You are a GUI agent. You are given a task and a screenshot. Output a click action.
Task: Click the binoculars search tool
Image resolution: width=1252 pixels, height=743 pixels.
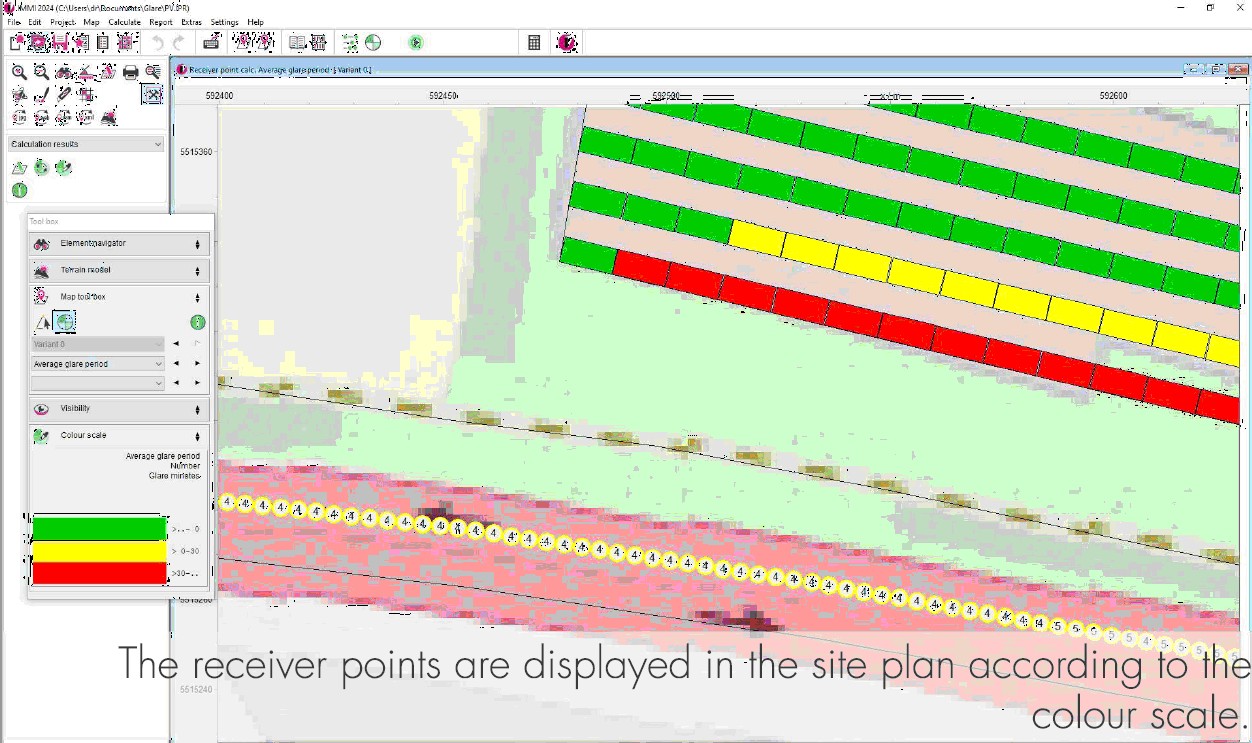[x=64, y=72]
